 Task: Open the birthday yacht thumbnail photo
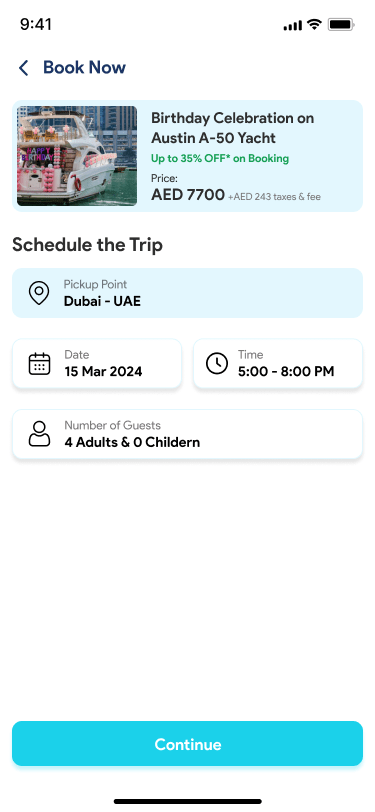(77, 156)
